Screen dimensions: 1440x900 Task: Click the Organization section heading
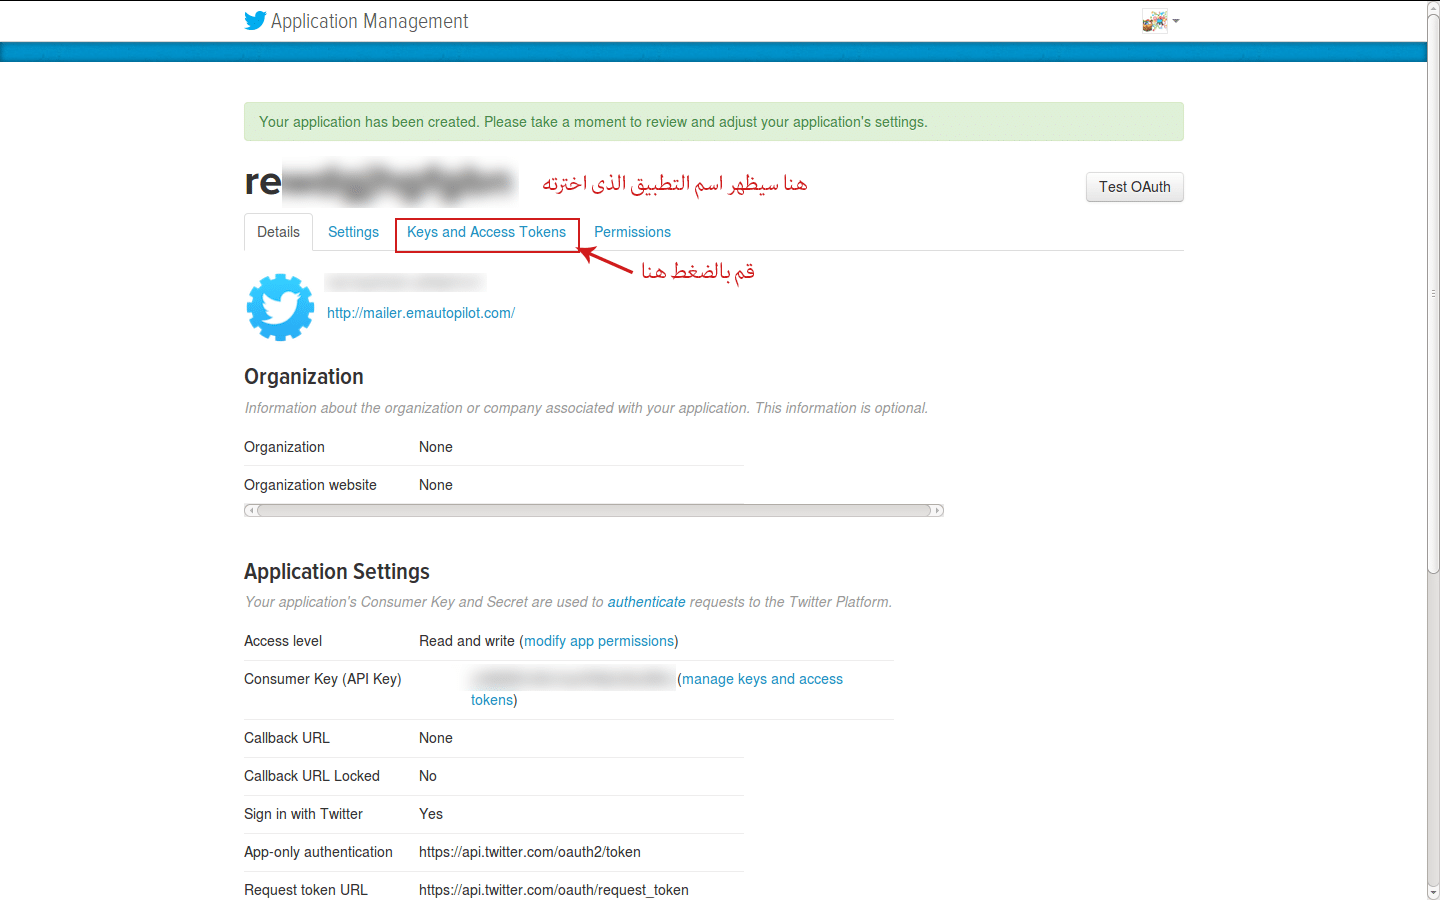click(x=304, y=377)
